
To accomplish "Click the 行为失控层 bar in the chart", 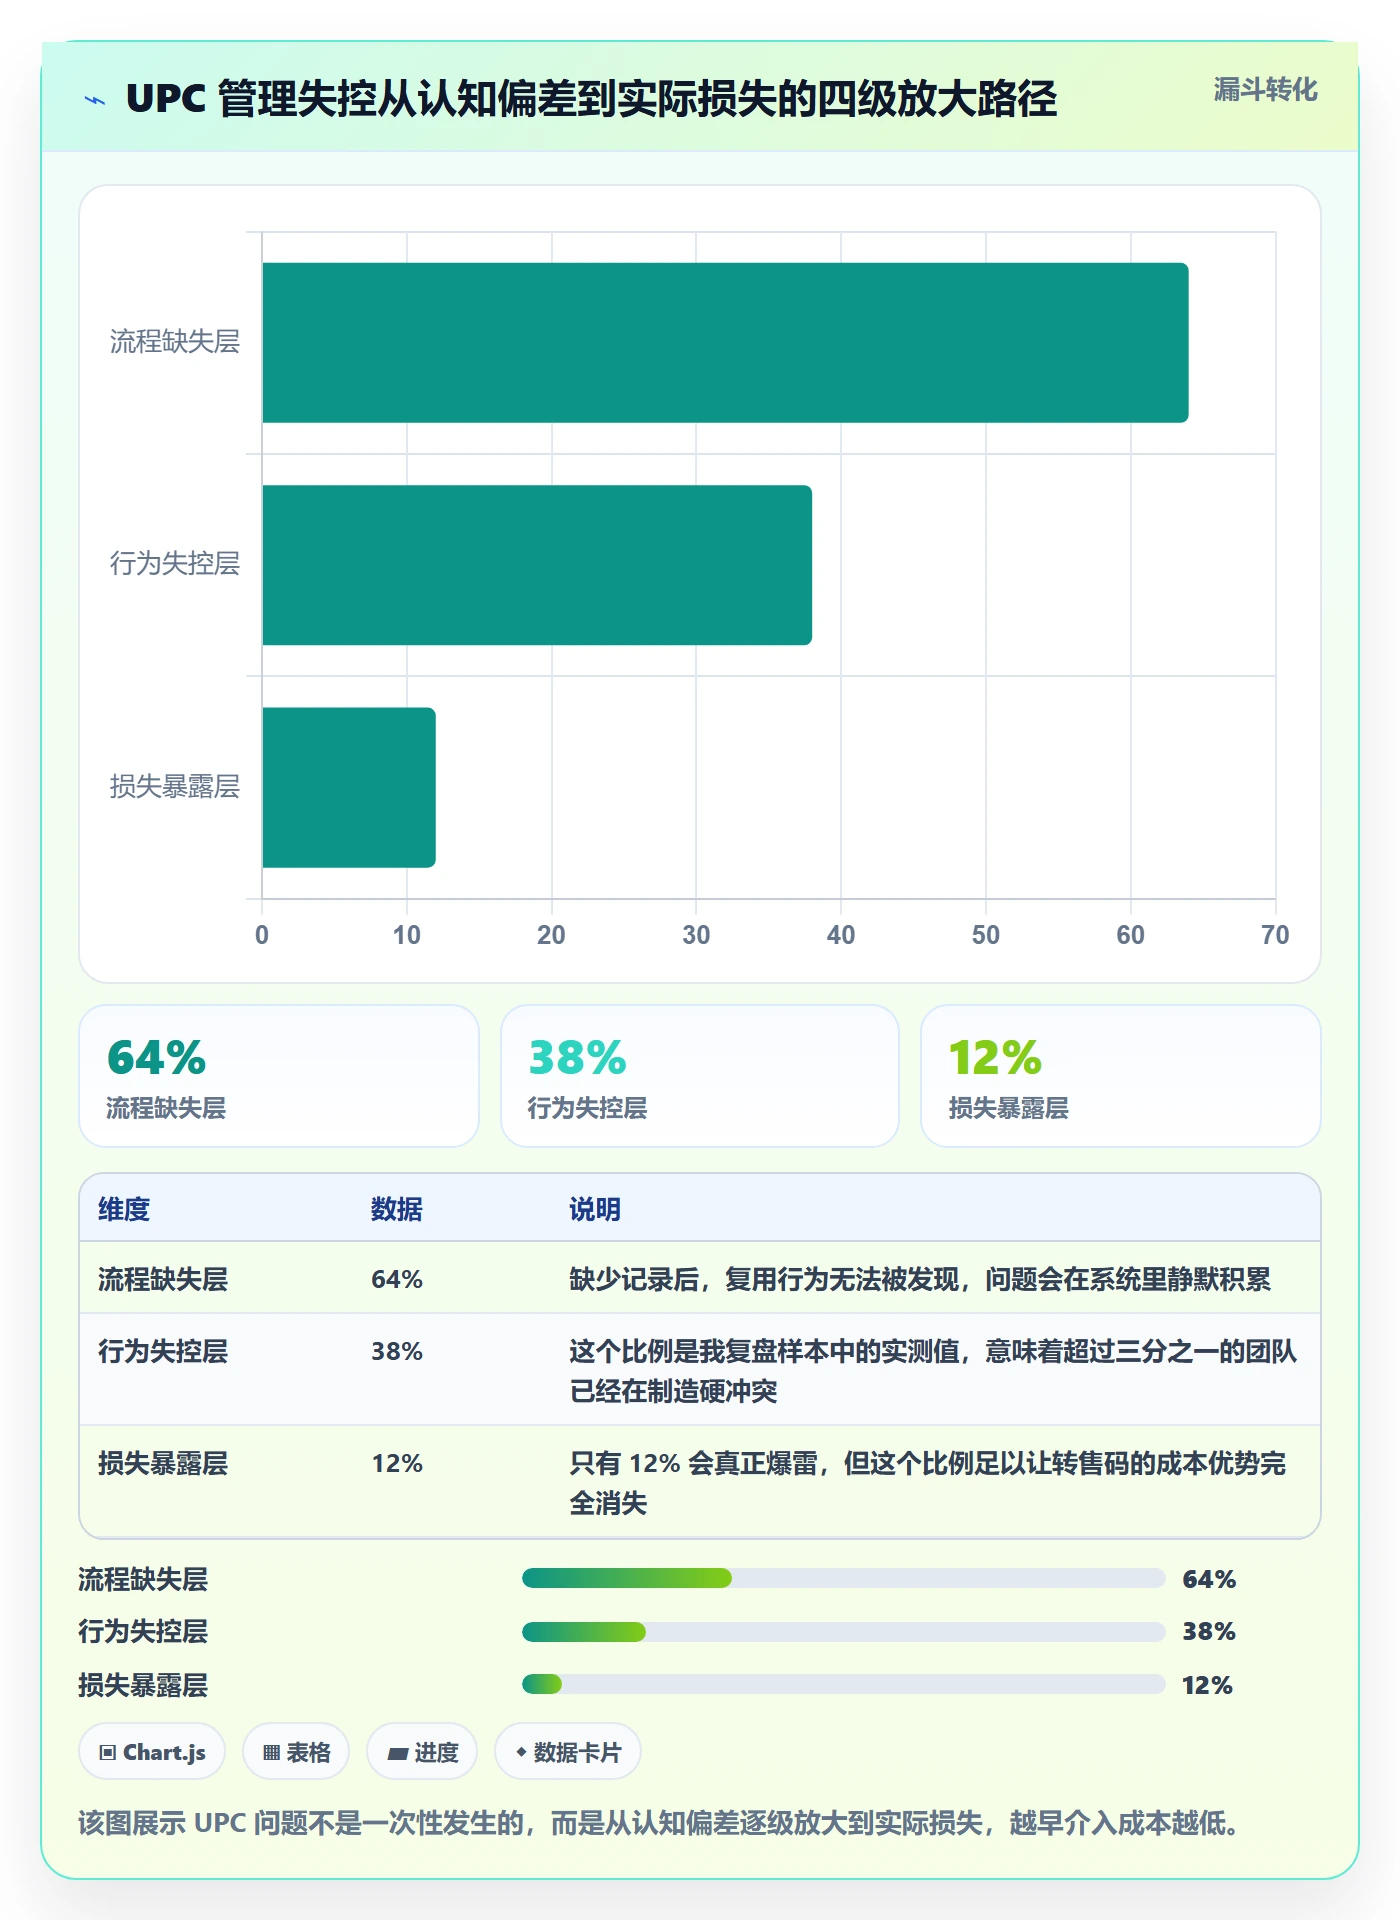I will (537, 565).
